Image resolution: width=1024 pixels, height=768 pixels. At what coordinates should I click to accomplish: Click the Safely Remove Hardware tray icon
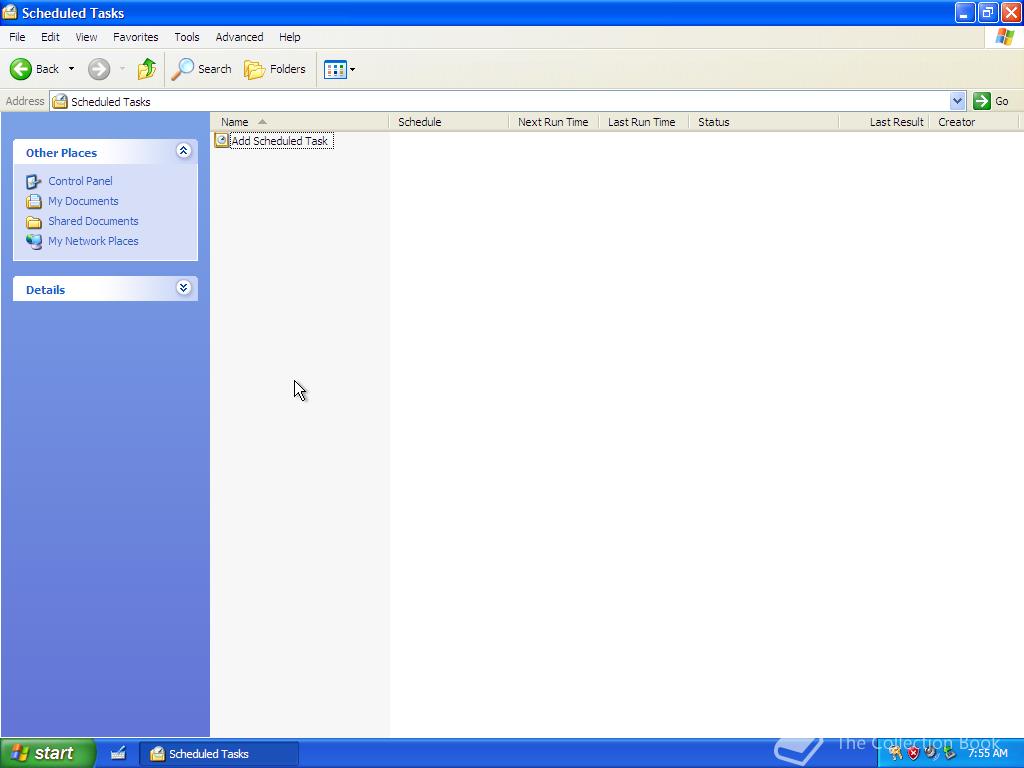[948, 753]
